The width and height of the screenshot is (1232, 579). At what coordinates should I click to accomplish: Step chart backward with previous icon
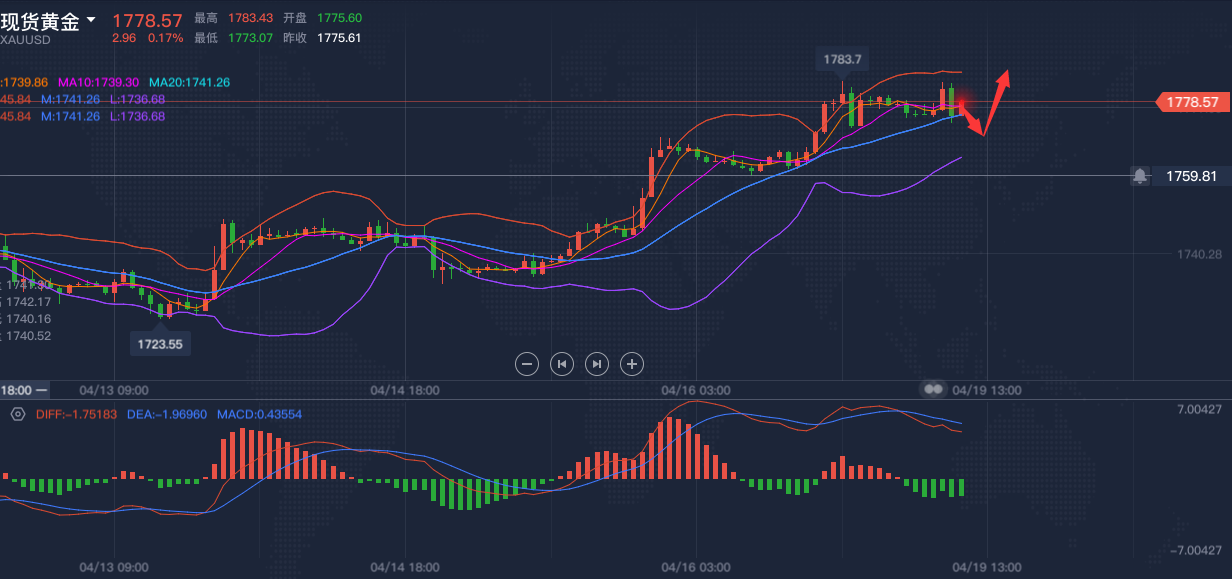click(562, 364)
